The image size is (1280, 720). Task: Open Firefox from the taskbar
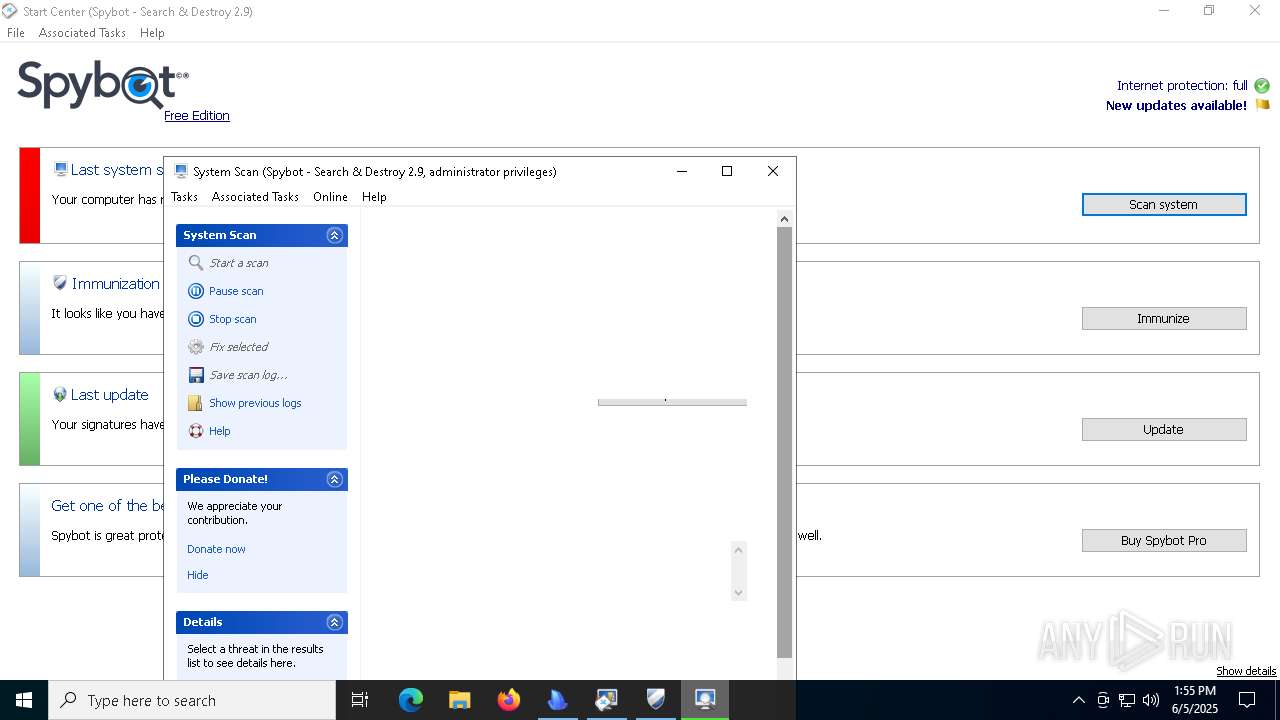click(x=509, y=700)
